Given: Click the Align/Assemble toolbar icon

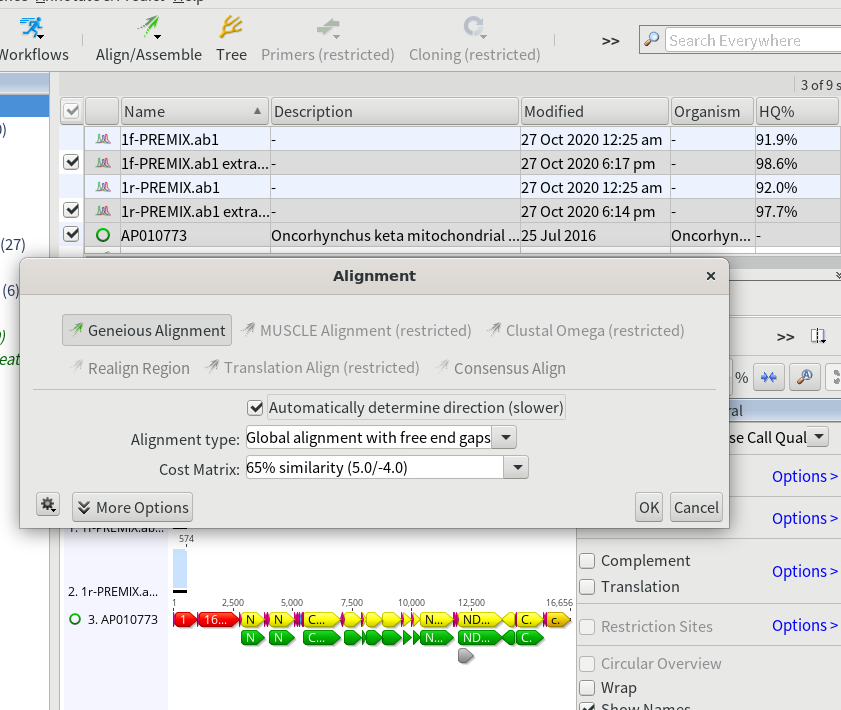Looking at the screenshot, I should (149, 27).
